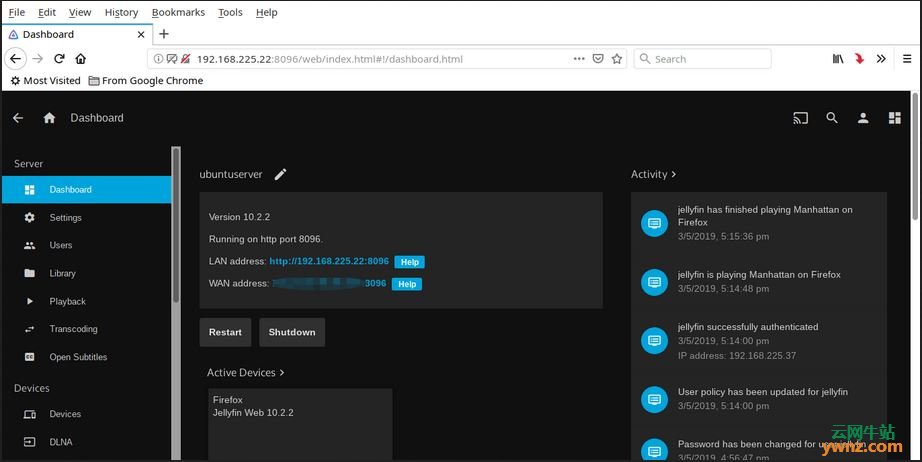Click the Devices icon in sidebar
This screenshot has width=922, height=462.
[x=29, y=414]
